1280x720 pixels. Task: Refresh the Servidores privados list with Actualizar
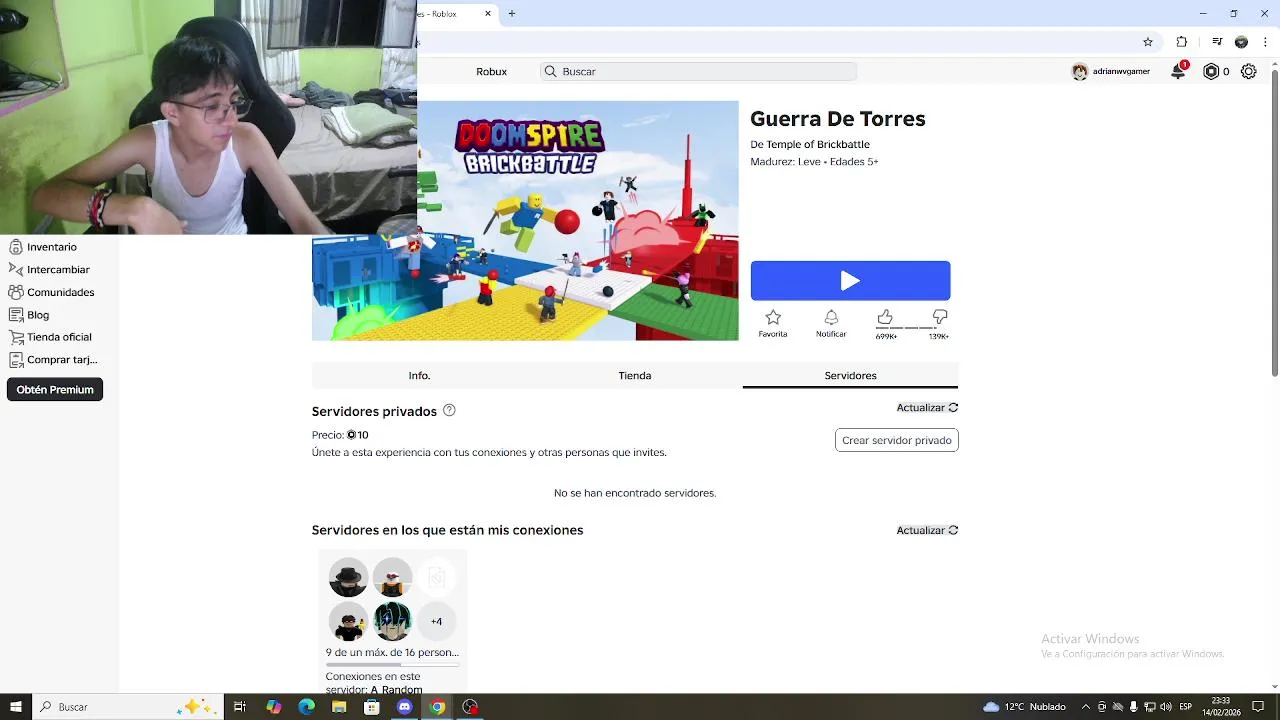point(927,408)
